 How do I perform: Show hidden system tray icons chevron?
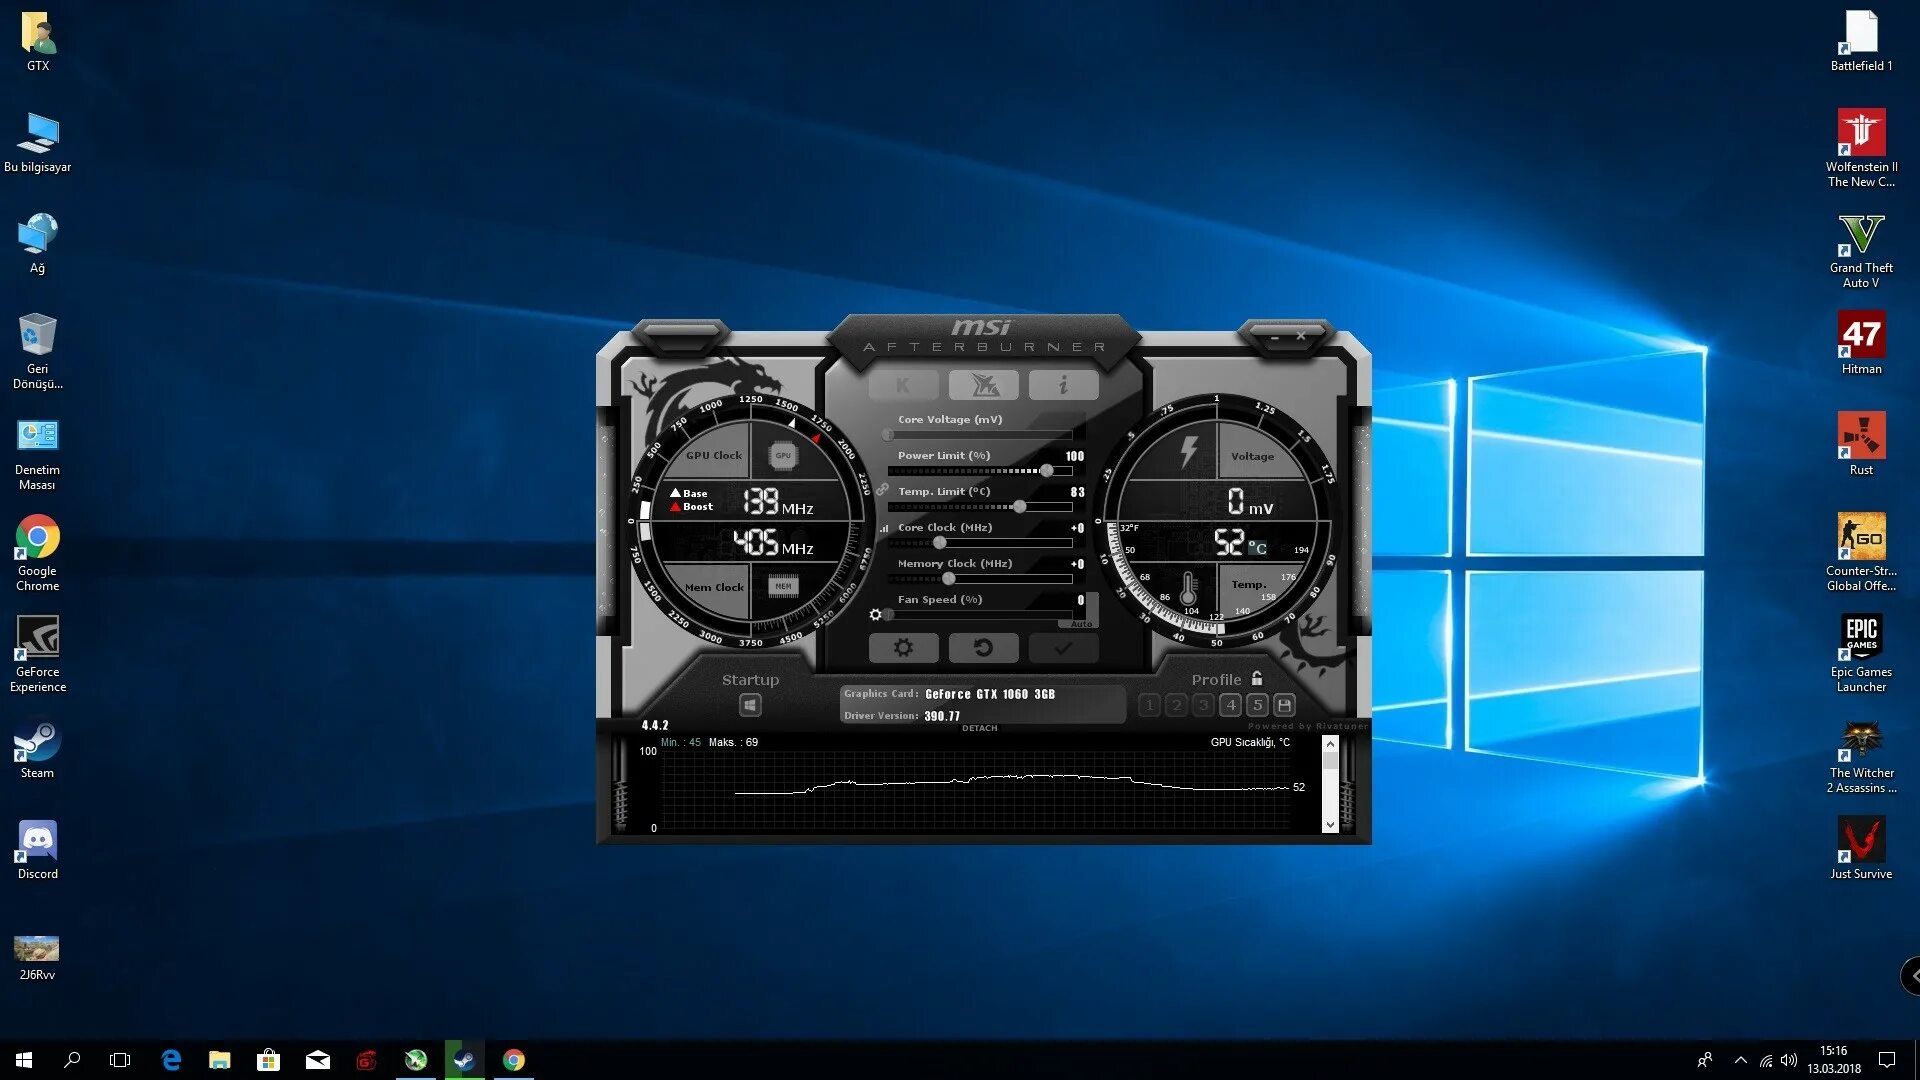[x=1741, y=1060]
